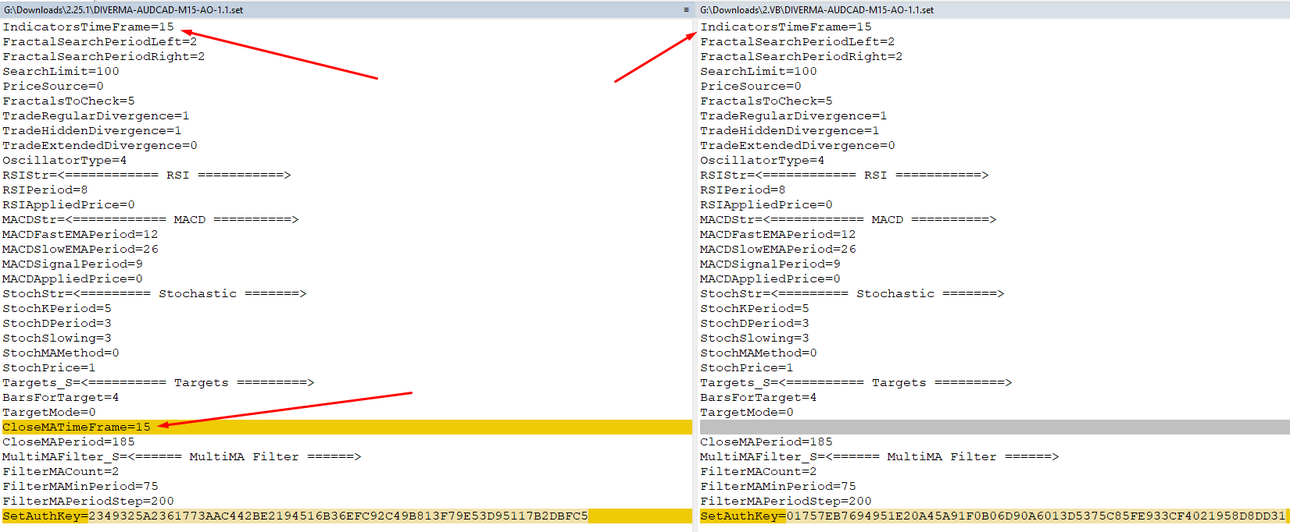Click TradeHiddenDivergence=1 in the 2.25.1 file
Image resolution: width=1290 pixels, height=532 pixels.
click(x=91, y=131)
